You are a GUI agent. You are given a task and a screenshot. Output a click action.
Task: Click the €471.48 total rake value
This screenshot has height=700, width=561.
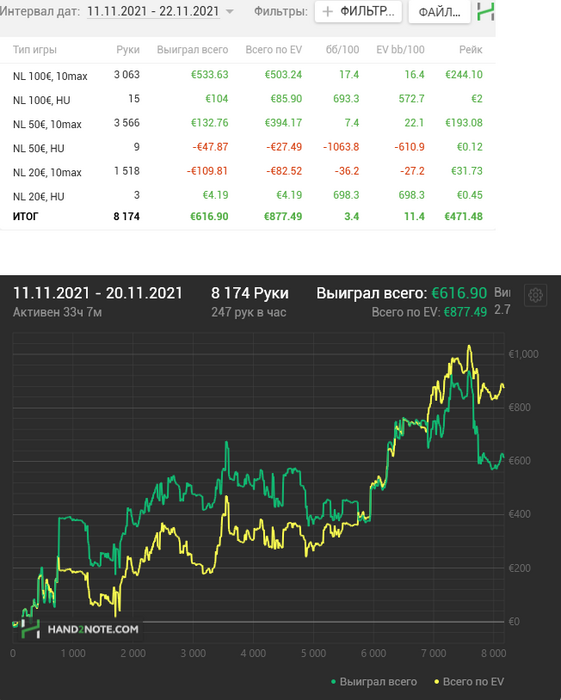(464, 217)
